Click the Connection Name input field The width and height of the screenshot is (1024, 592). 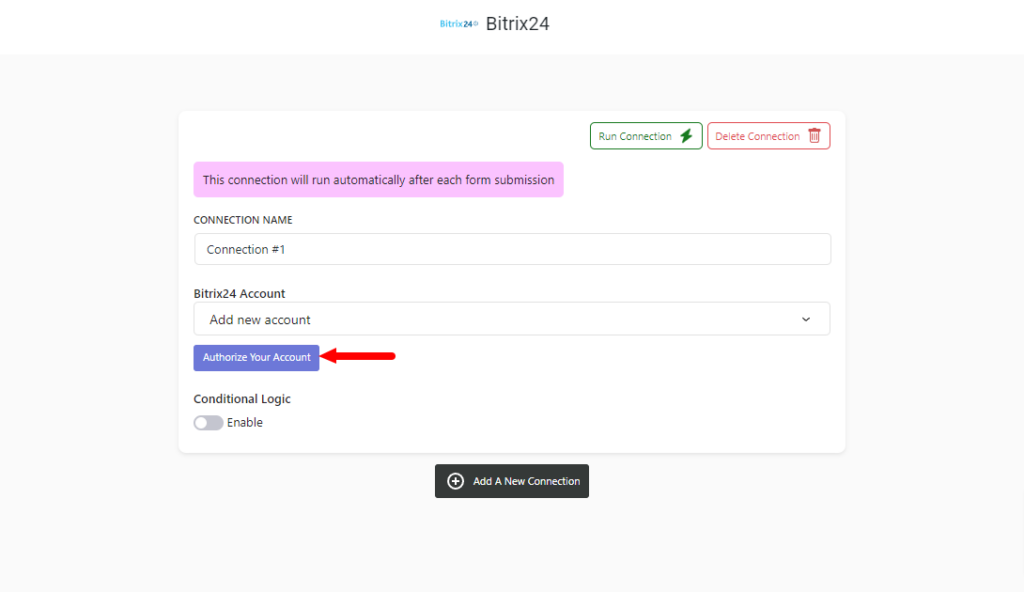(x=512, y=249)
